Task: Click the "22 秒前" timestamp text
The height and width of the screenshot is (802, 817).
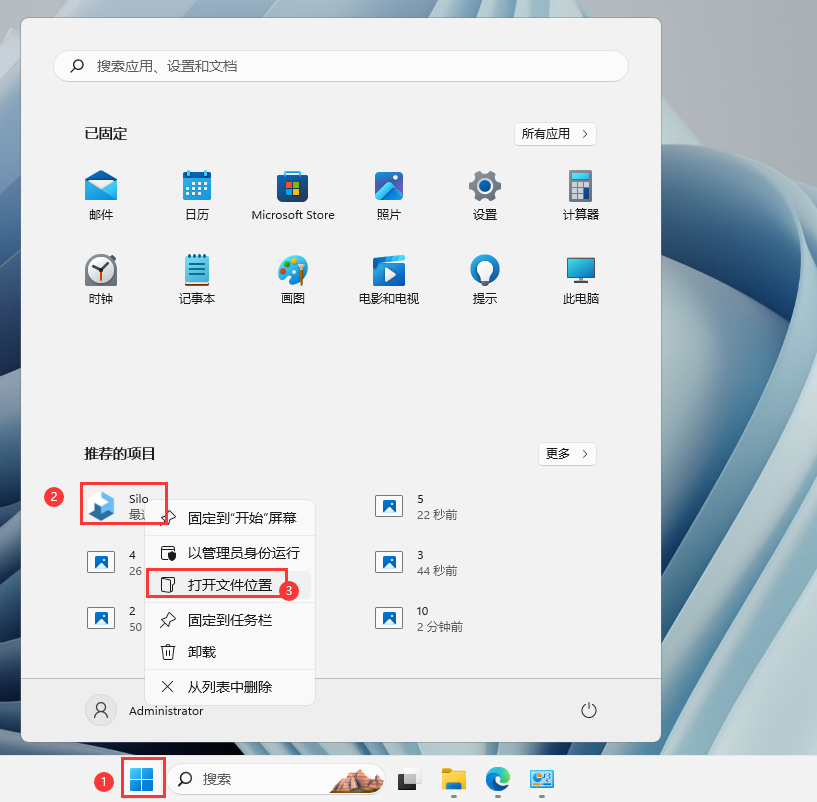Action: click(437, 515)
